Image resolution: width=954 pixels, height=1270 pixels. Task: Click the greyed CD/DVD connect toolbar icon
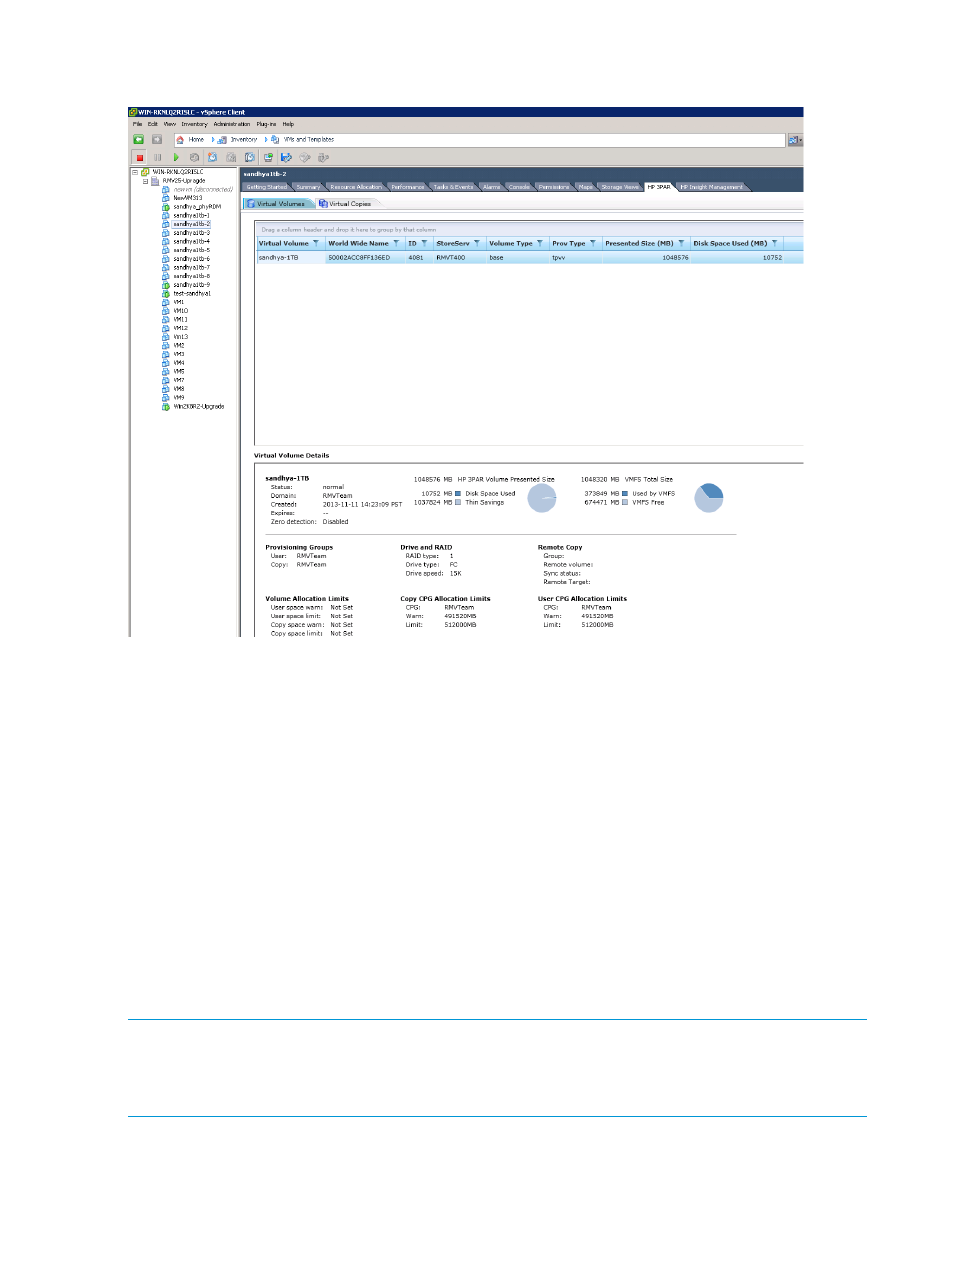(x=305, y=157)
